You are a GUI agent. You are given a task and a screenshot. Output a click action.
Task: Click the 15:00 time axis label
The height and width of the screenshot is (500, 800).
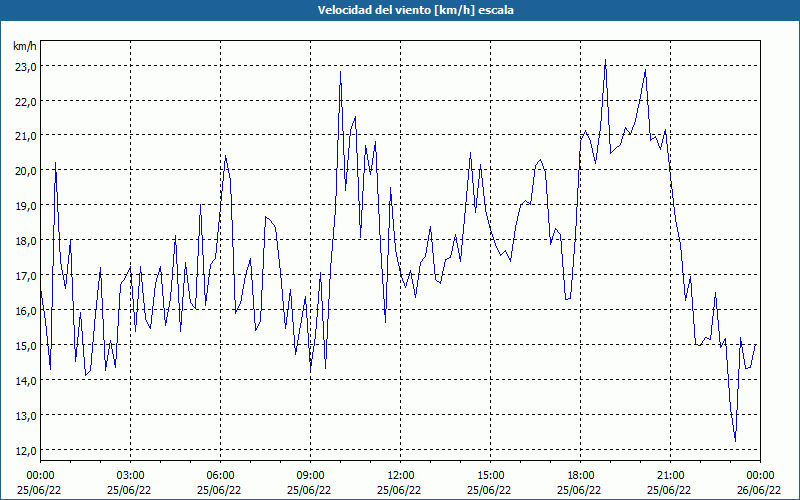[x=490, y=476]
